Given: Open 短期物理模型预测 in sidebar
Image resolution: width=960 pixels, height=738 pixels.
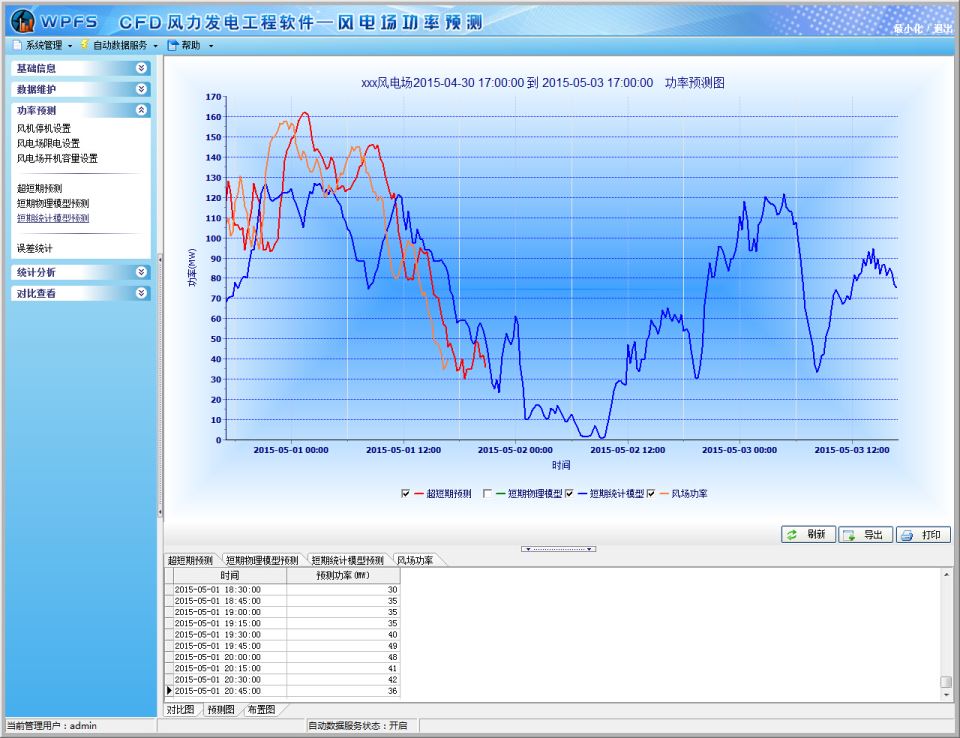Looking at the screenshot, I should tap(53, 203).
